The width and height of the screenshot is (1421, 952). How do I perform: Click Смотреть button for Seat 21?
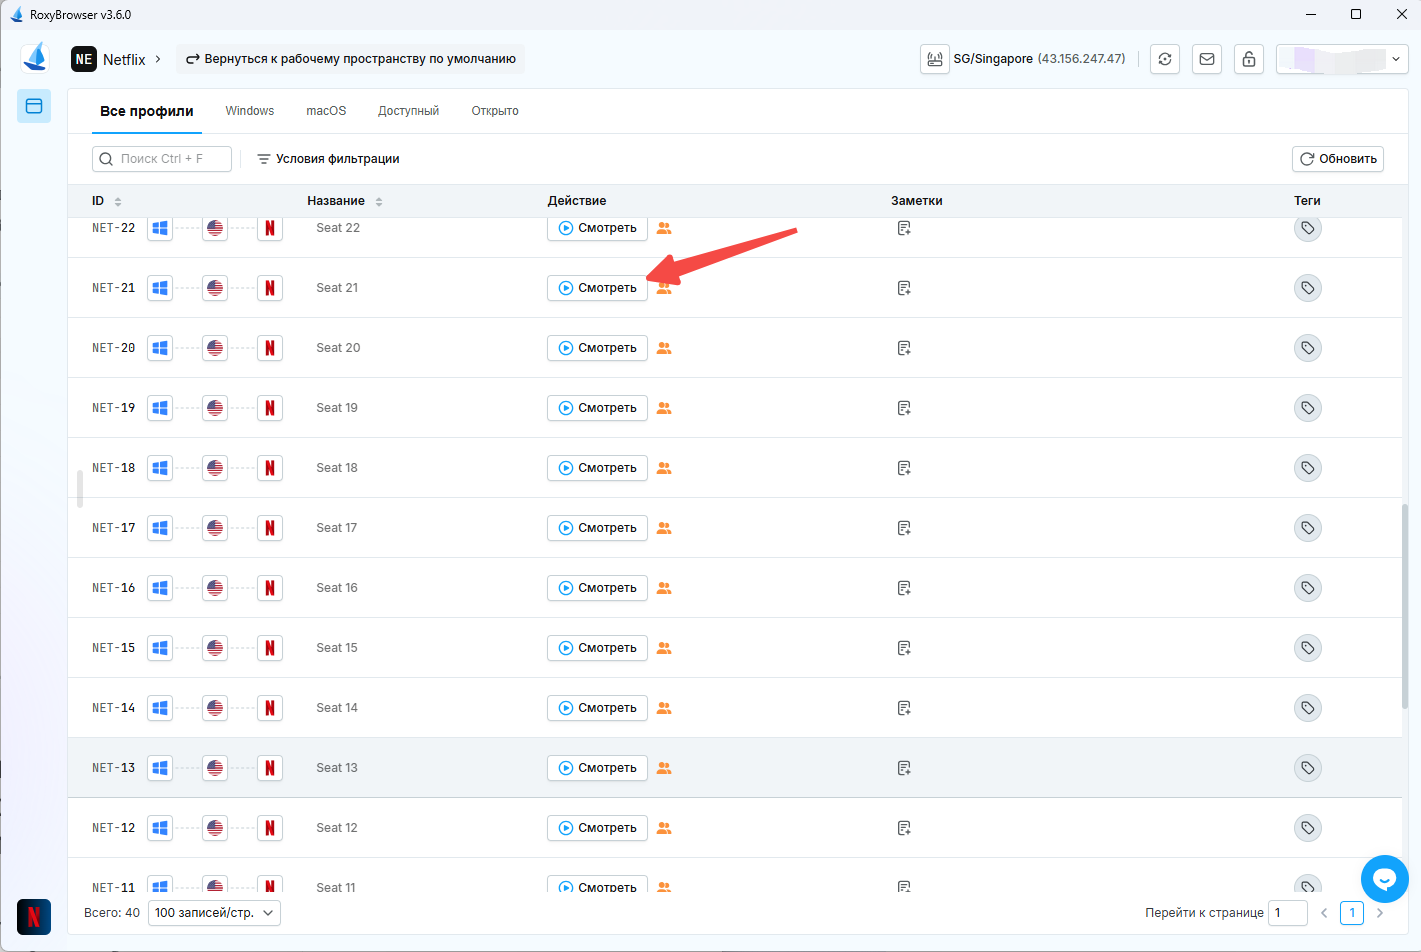tap(597, 288)
